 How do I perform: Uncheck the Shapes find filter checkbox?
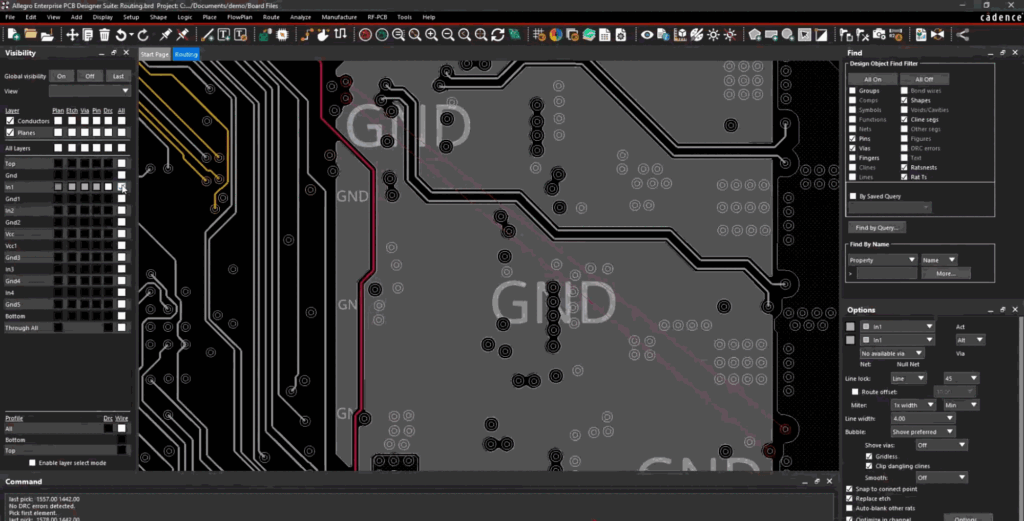904,101
